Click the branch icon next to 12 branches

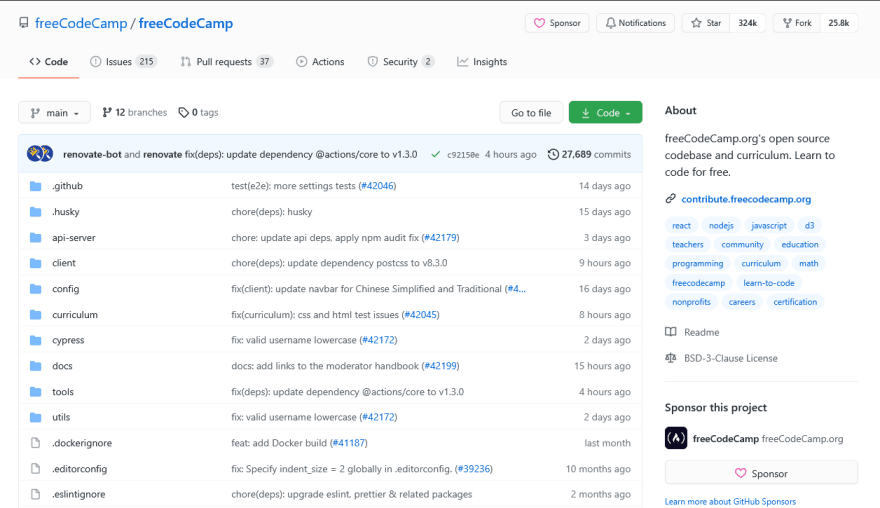click(107, 112)
